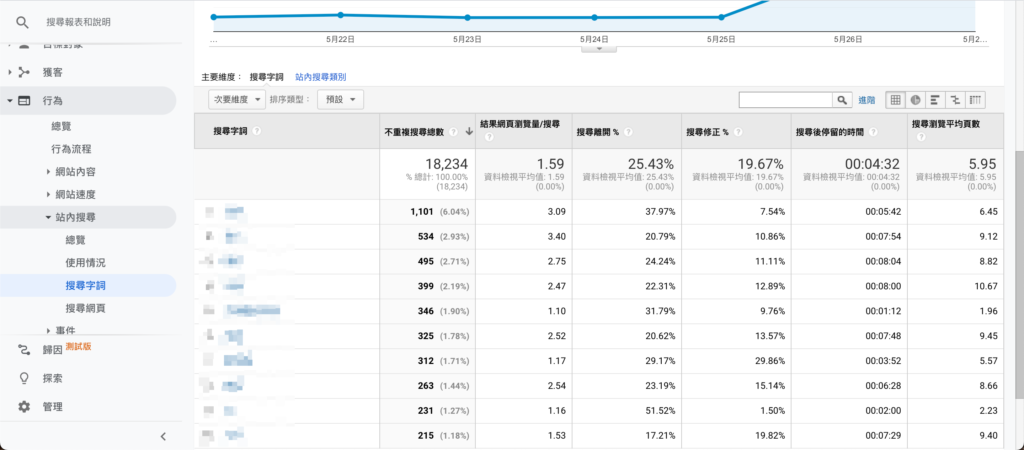Screen dimensions: 1024x450
Task: Switch to the pivot table view icon
Action: pyautogui.click(x=976, y=100)
